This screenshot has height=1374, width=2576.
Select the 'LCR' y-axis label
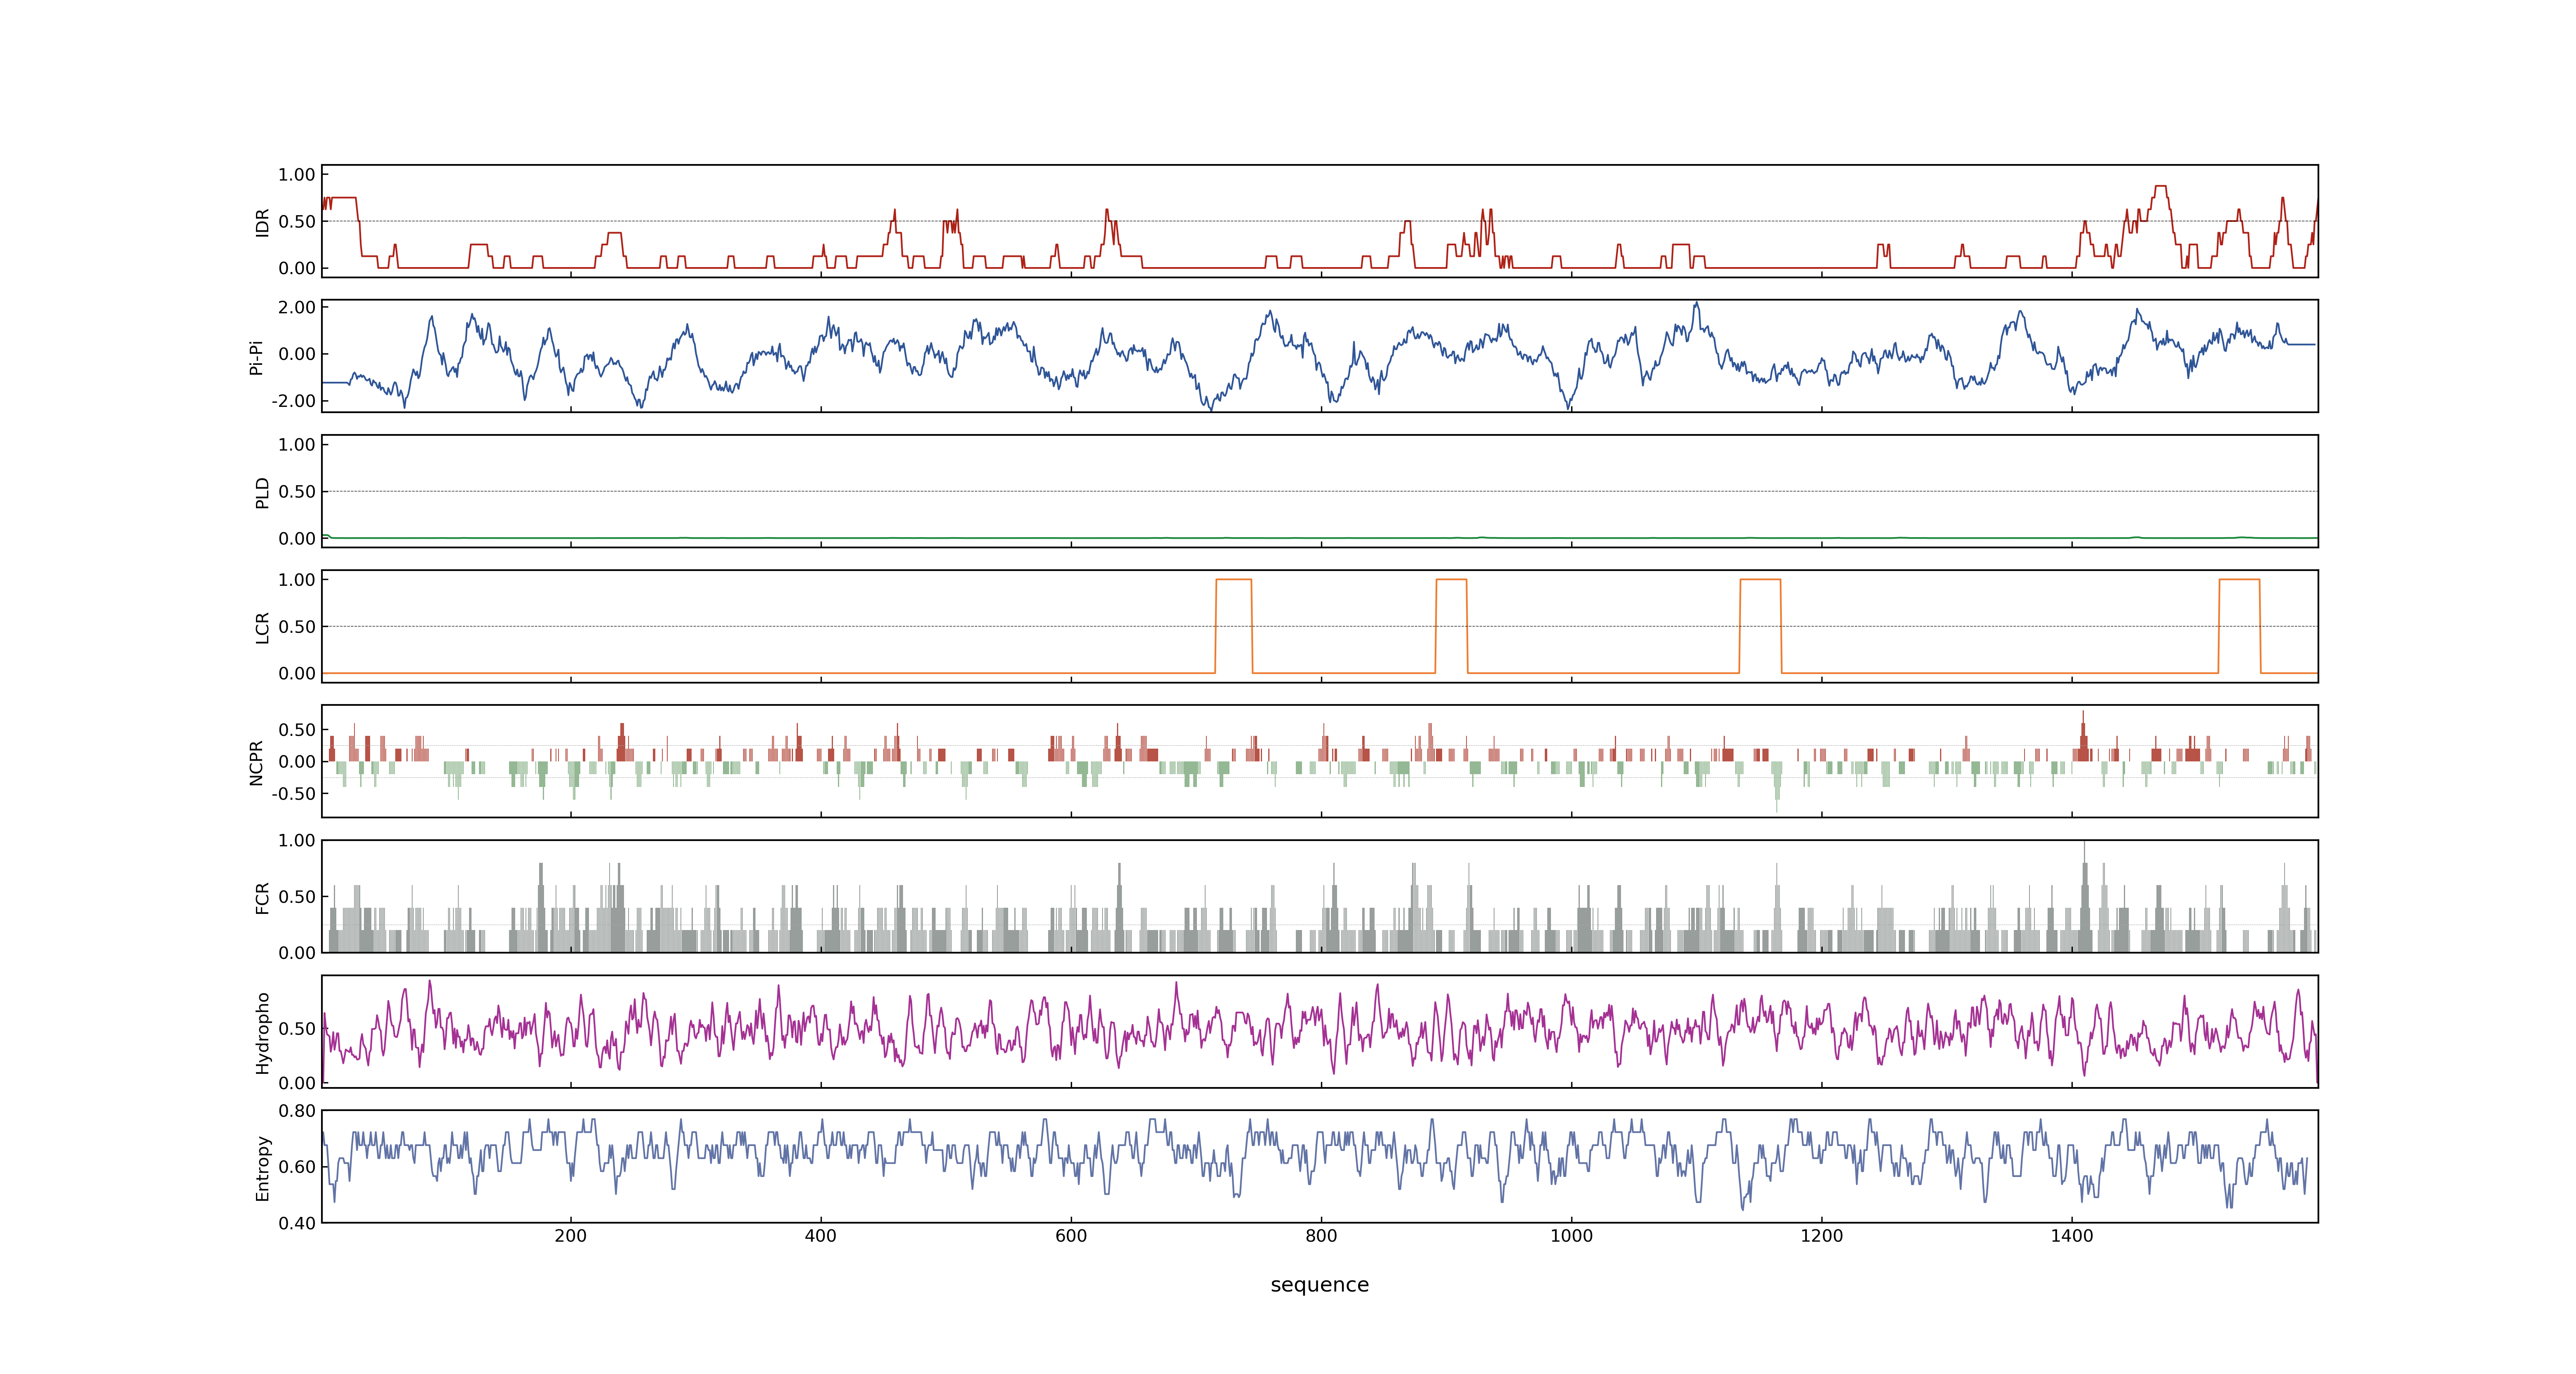(x=262, y=627)
